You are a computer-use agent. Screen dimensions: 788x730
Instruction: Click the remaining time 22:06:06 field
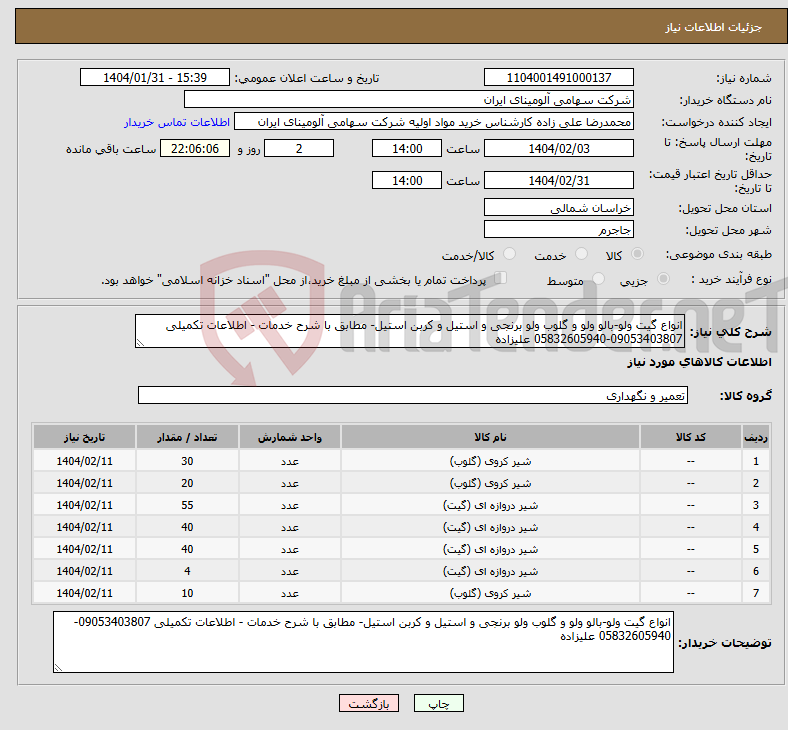click(x=195, y=149)
